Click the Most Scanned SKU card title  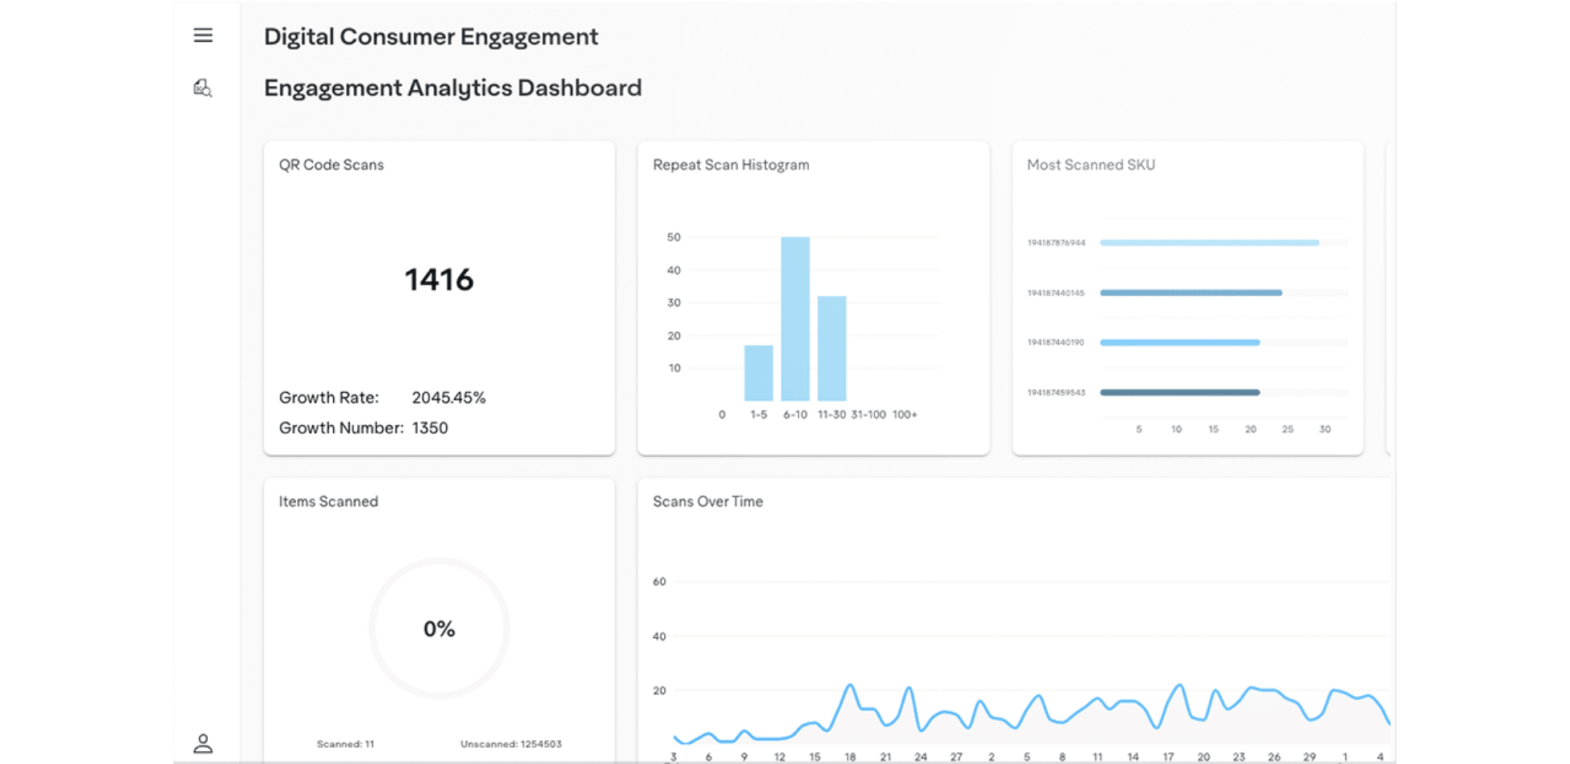tap(1091, 165)
